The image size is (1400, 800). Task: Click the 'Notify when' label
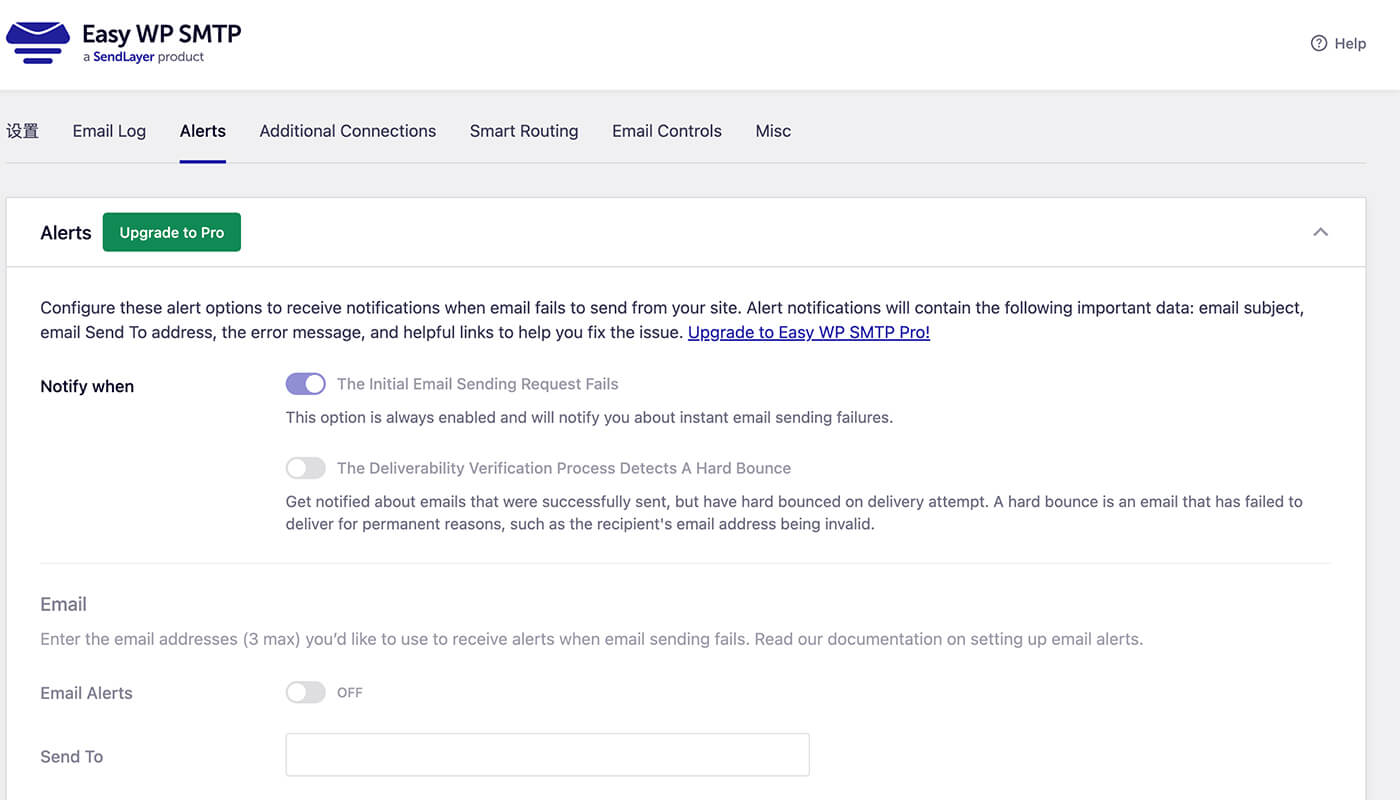87,386
